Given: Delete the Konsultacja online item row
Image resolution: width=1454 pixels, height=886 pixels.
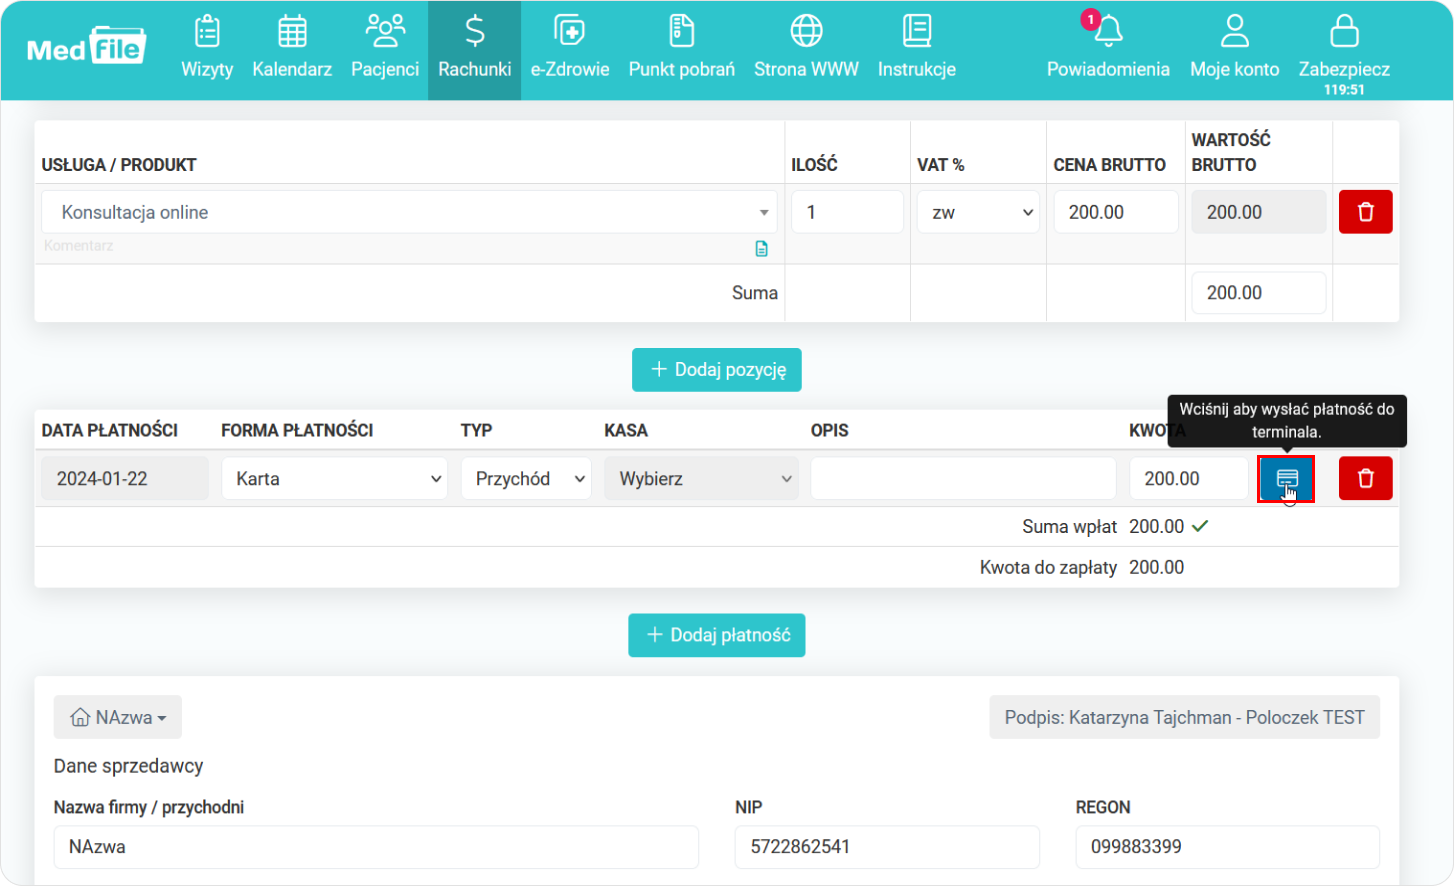Looking at the screenshot, I should pyautogui.click(x=1366, y=212).
